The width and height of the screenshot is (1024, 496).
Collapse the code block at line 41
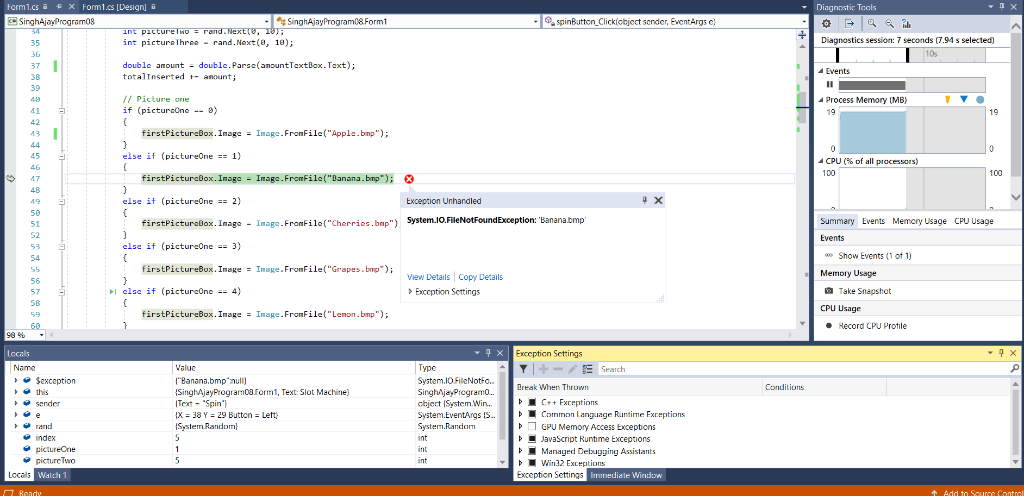point(61,111)
